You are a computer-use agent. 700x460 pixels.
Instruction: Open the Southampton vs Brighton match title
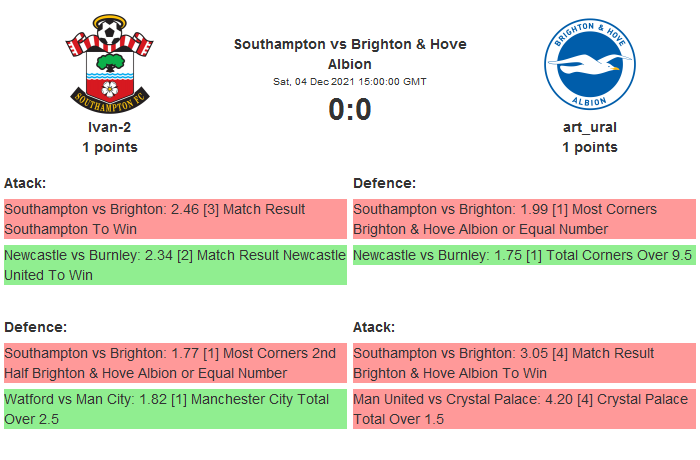click(350, 54)
